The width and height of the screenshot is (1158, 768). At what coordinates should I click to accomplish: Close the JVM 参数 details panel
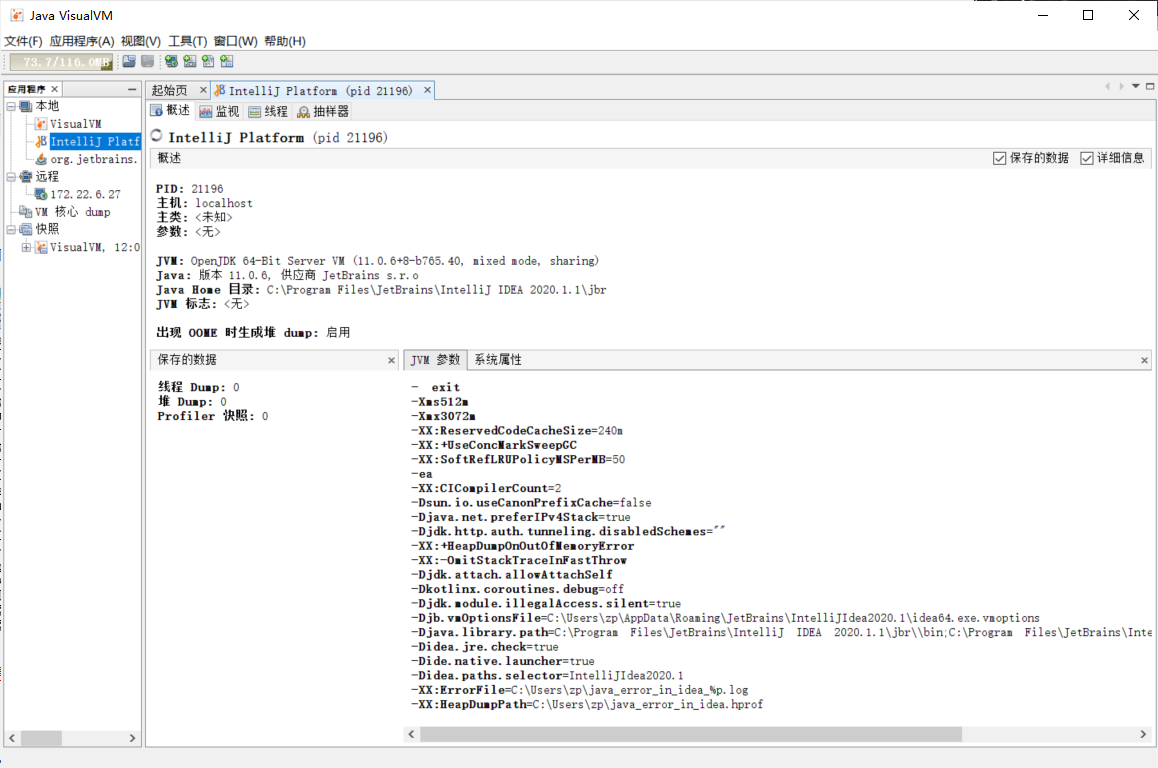1145,360
